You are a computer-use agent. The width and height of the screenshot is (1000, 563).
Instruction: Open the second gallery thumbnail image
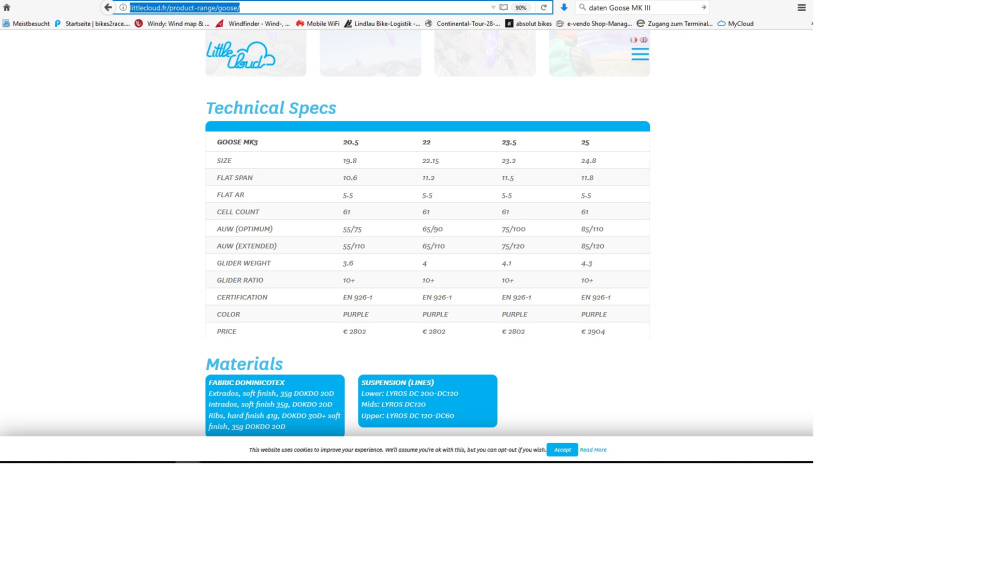pyautogui.click(x=371, y=54)
